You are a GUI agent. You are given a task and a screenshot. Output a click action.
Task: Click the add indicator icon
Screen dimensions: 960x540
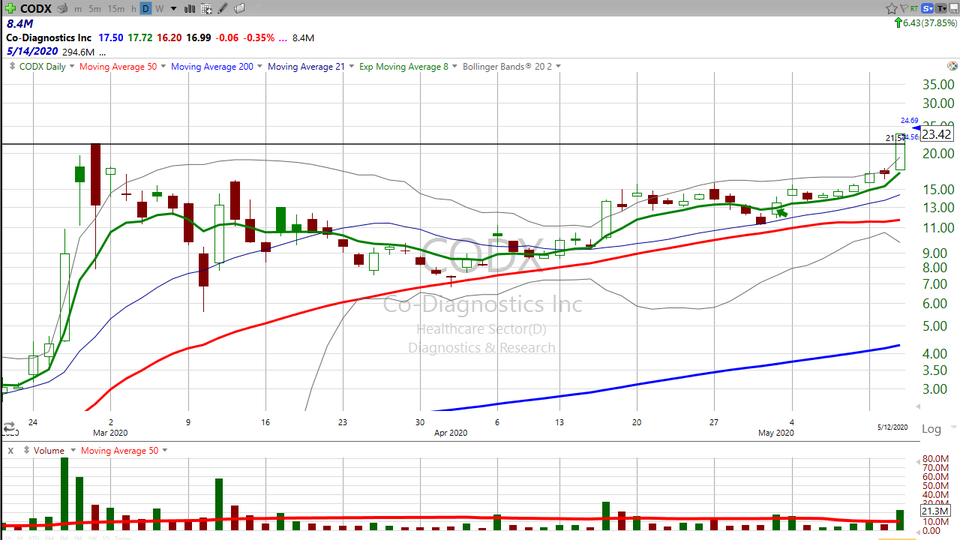click(x=207, y=8)
